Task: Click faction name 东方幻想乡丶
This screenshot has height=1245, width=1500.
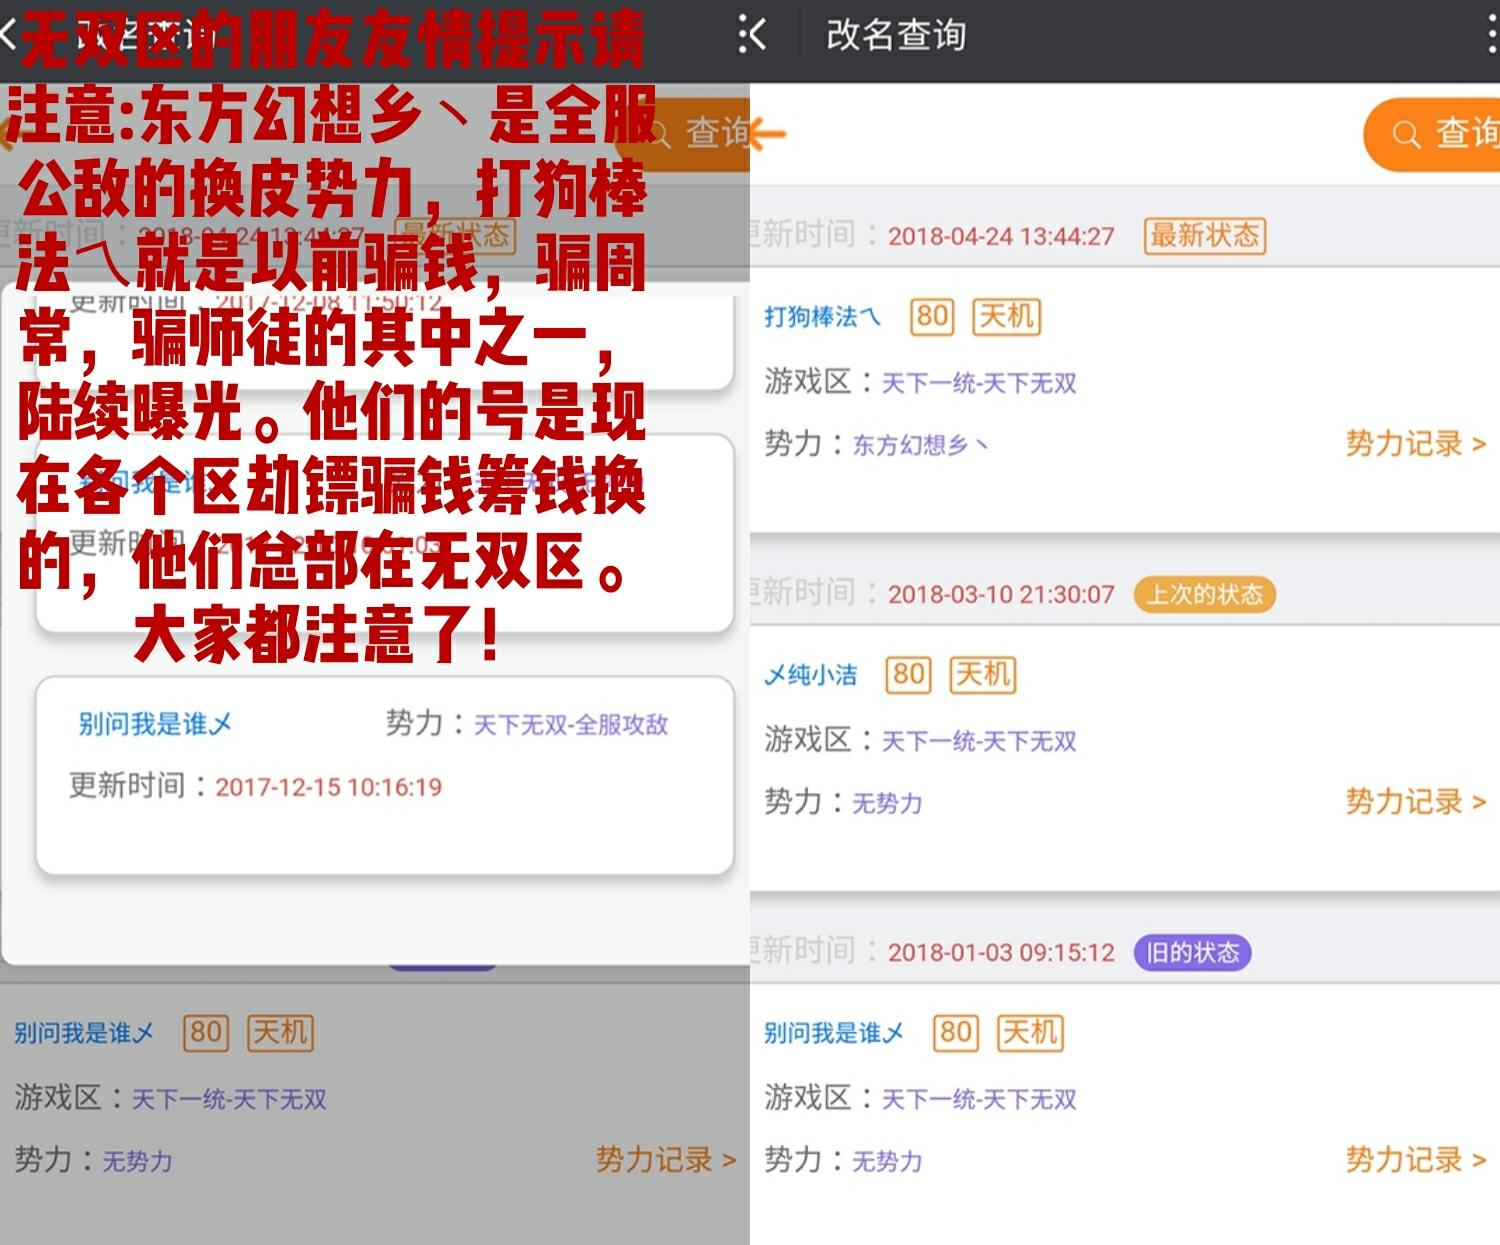Action: 920,445
